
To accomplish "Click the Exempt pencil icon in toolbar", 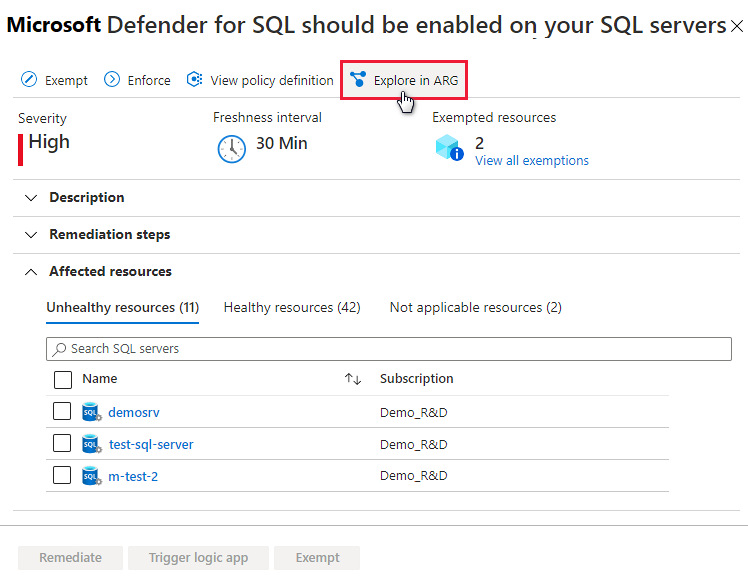I will pos(29,80).
